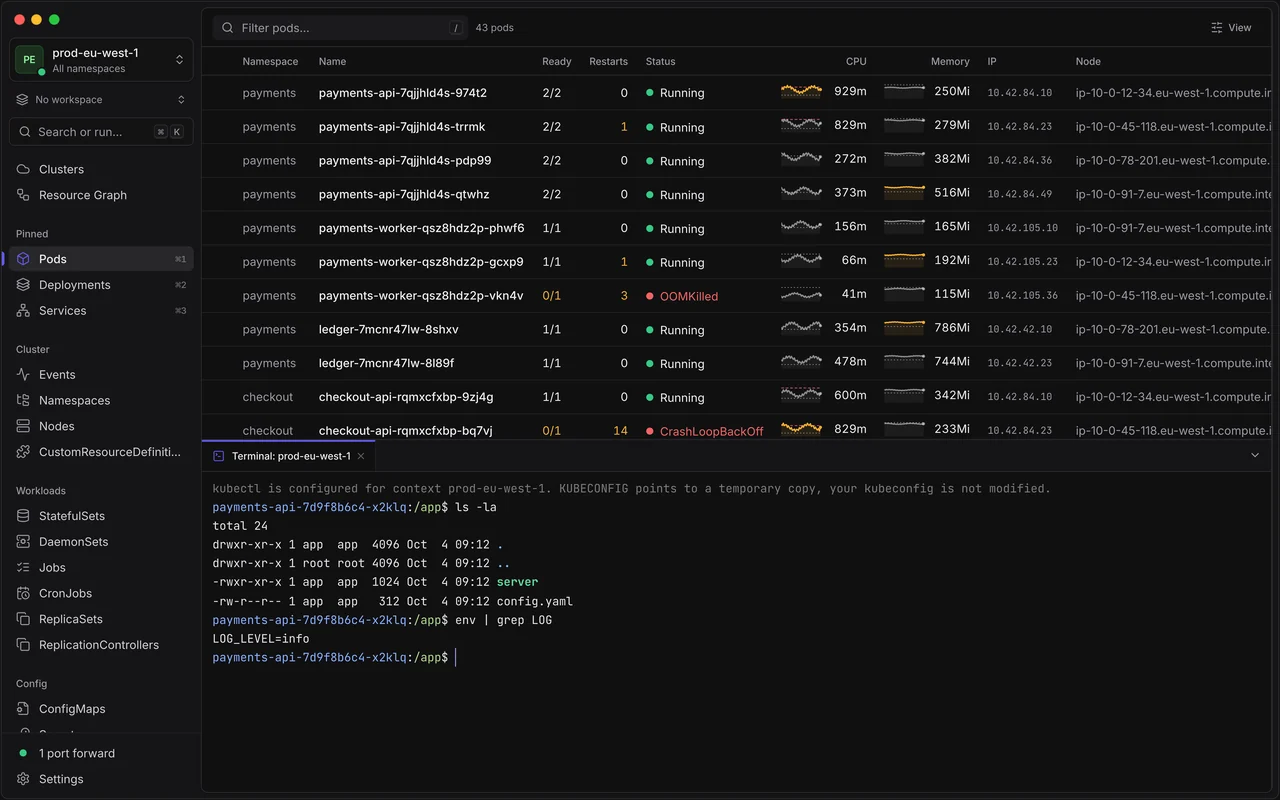Open the Resource Graph icon

point(23,195)
